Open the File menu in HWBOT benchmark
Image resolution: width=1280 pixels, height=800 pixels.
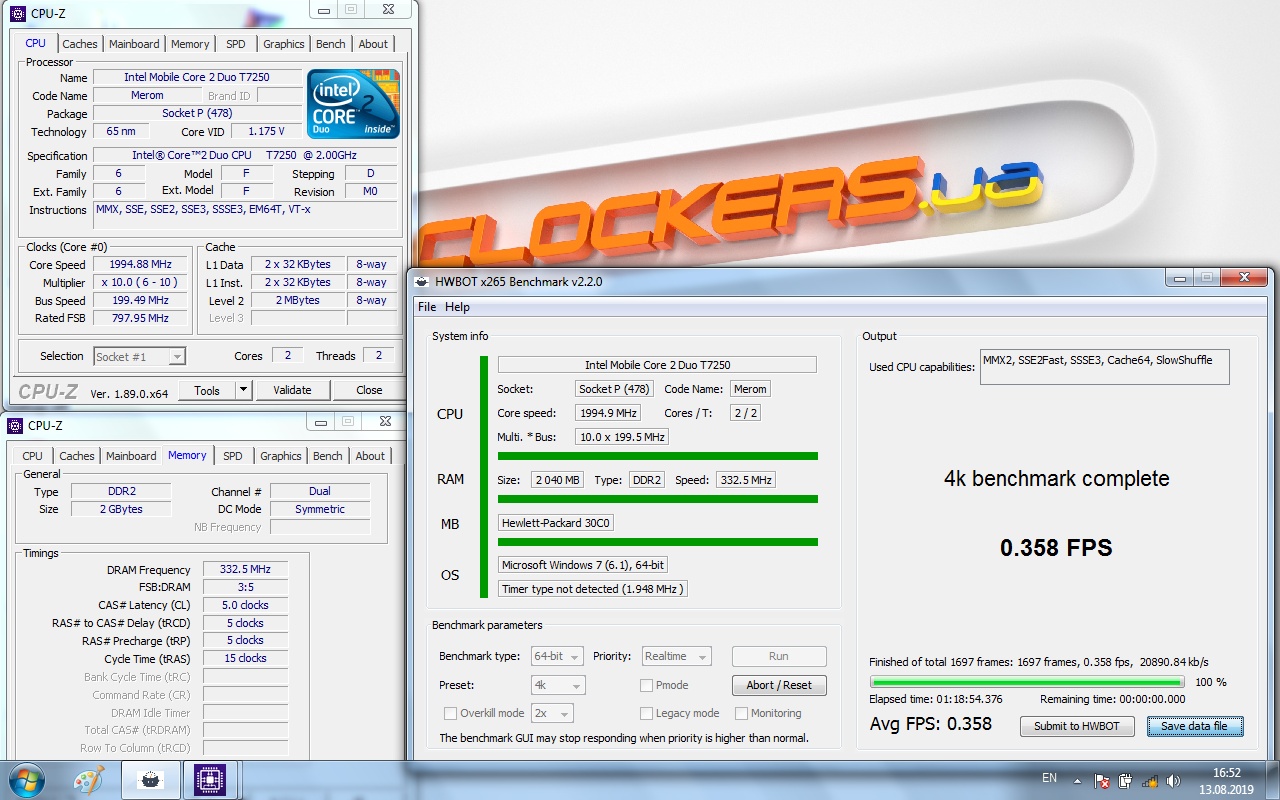427,307
